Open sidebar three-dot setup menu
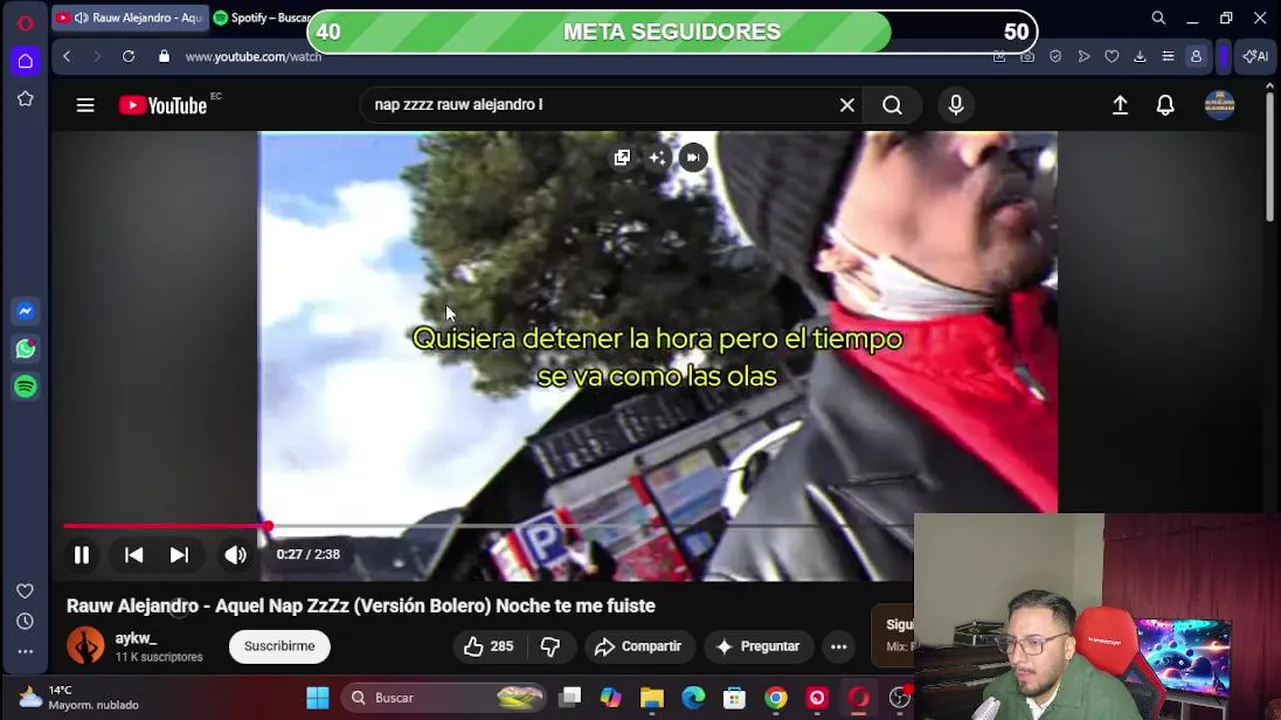The width and height of the screenshot is (1281, 720). 25,651
